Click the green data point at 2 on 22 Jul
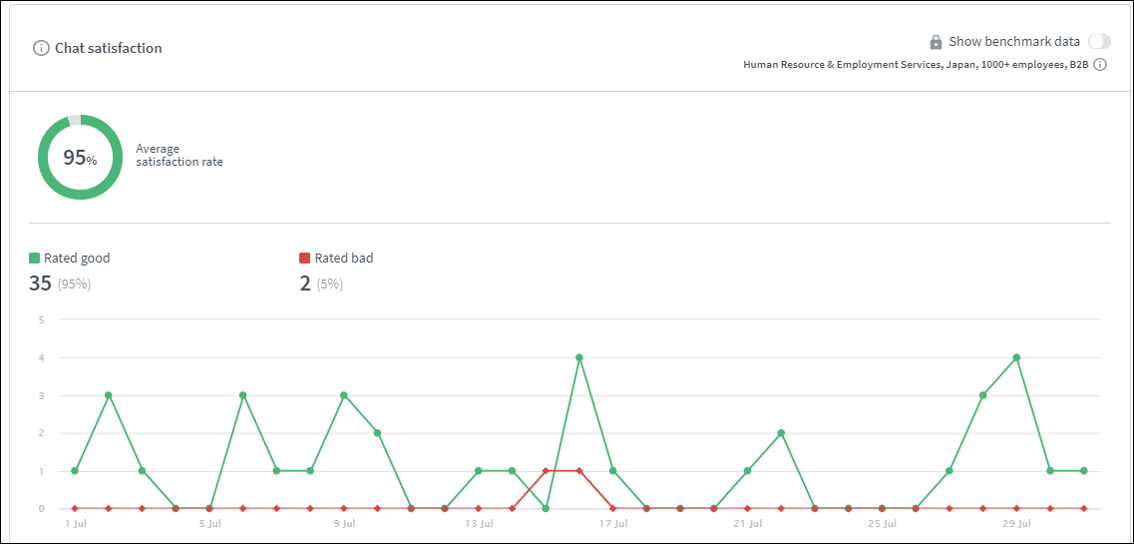 tap(781, 433)
